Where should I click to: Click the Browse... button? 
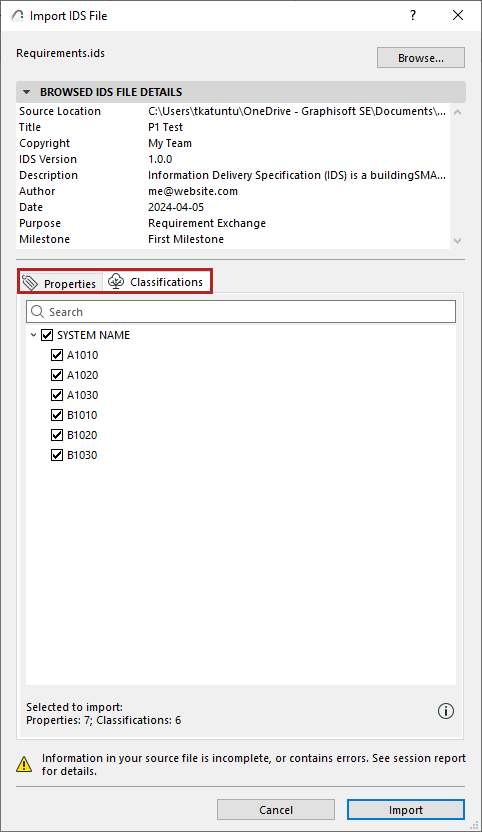point(421,58)
